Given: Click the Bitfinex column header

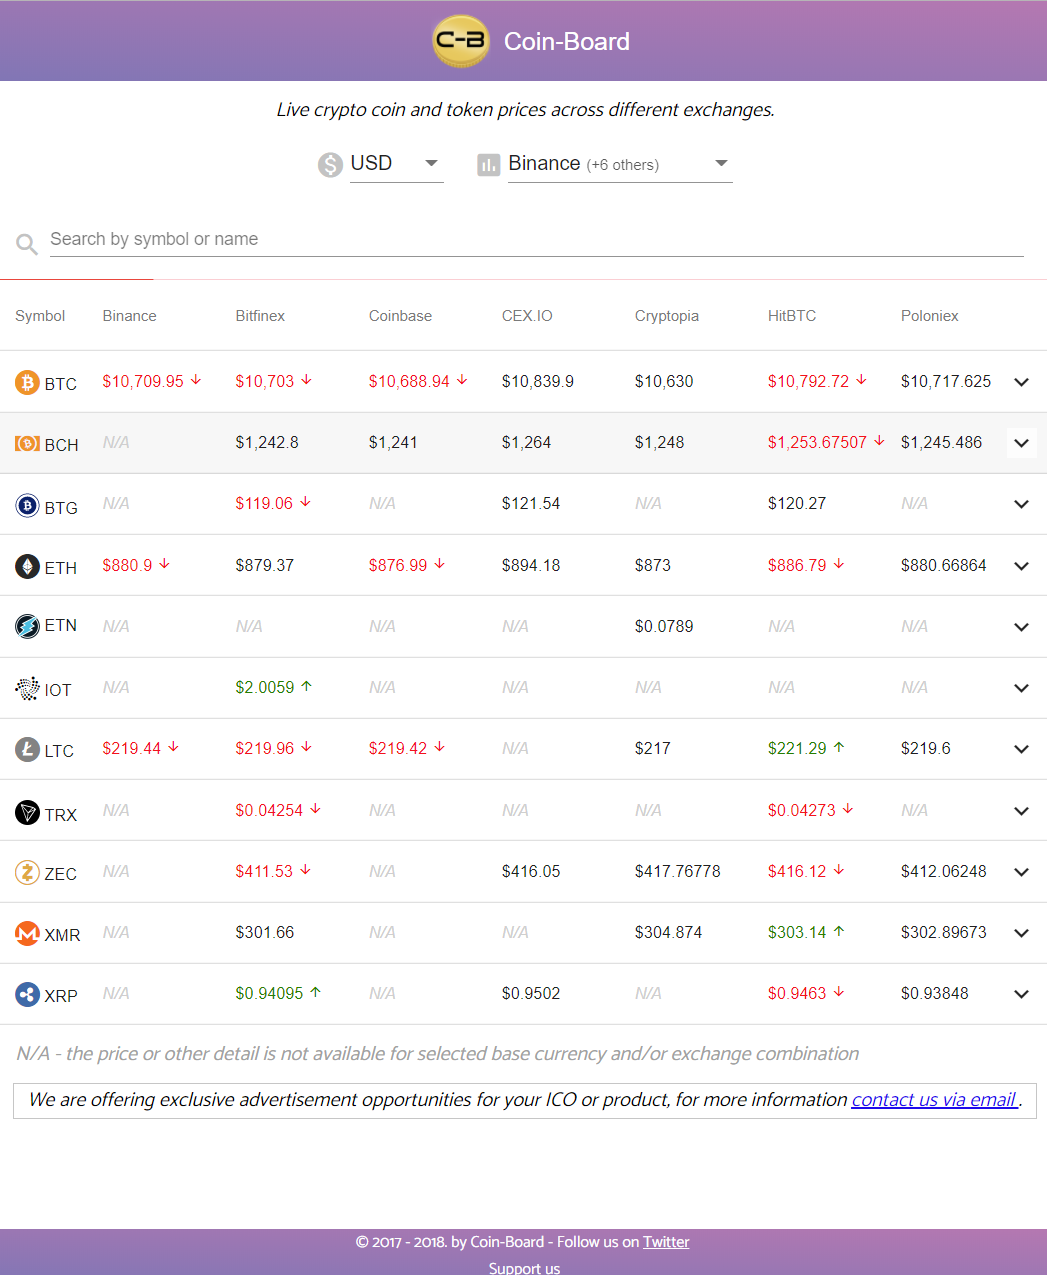Looking at the screenshot, I should click(260, 316).
